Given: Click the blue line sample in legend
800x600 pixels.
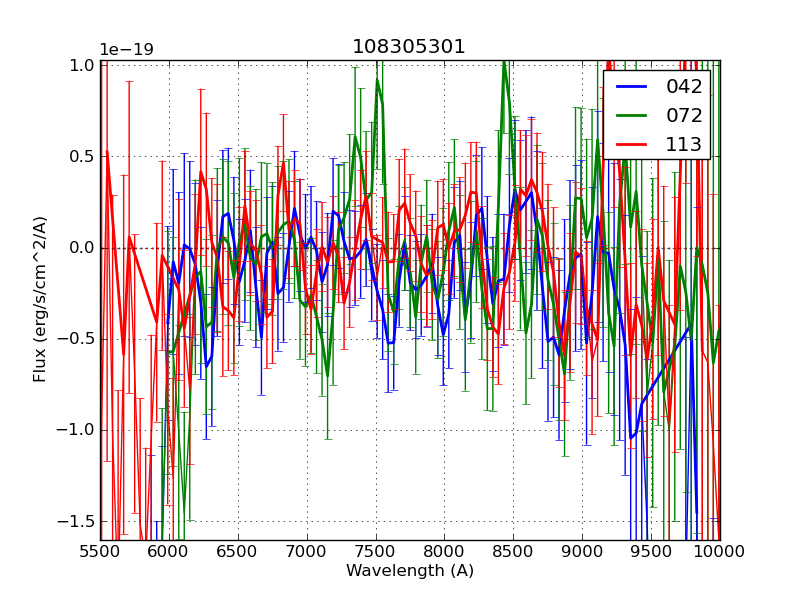Looking at the screenshot, I should click(x=632, y=87).
